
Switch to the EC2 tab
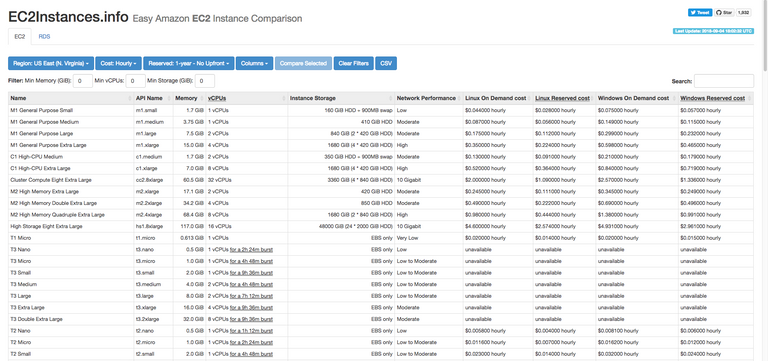pos(20,37)
